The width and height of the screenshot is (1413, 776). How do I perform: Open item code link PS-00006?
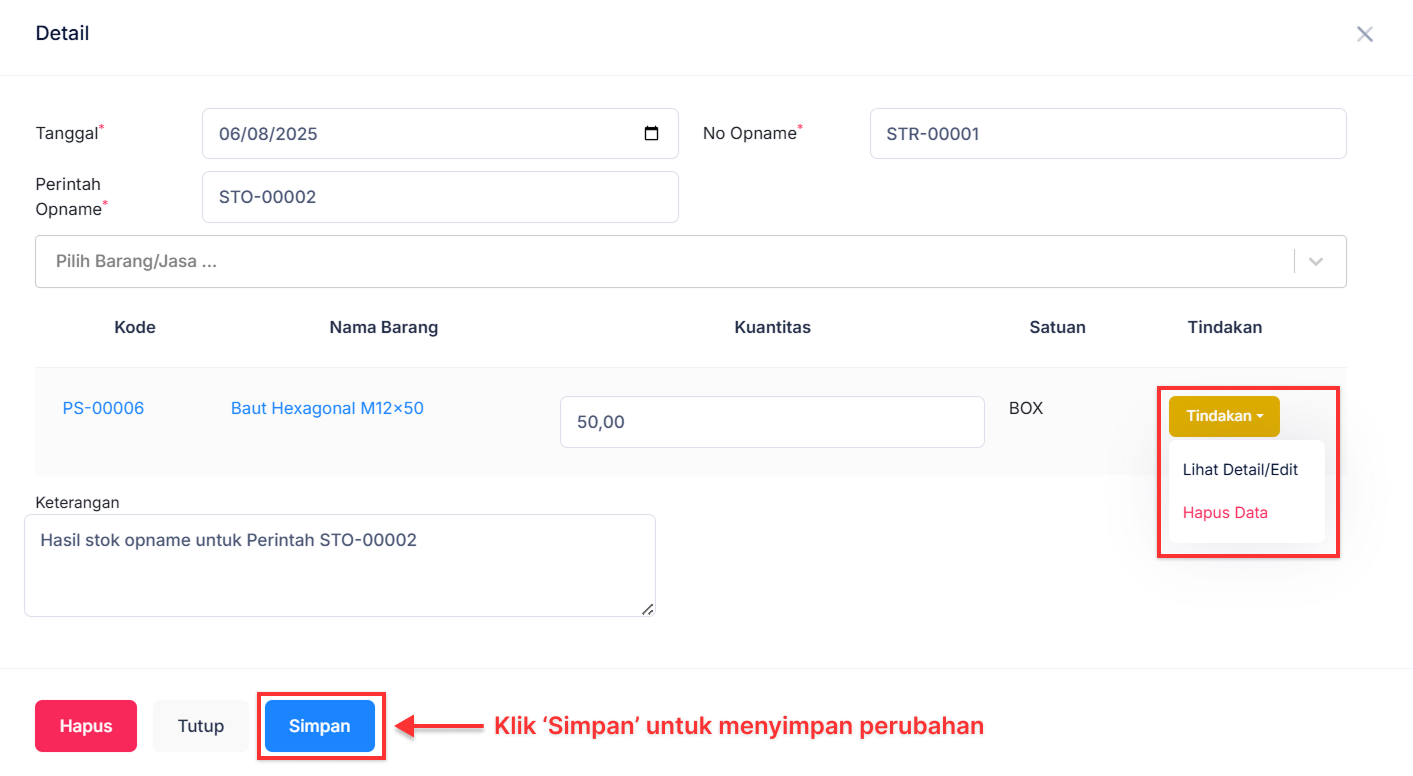pyautogui.click(x=103, y=408)
